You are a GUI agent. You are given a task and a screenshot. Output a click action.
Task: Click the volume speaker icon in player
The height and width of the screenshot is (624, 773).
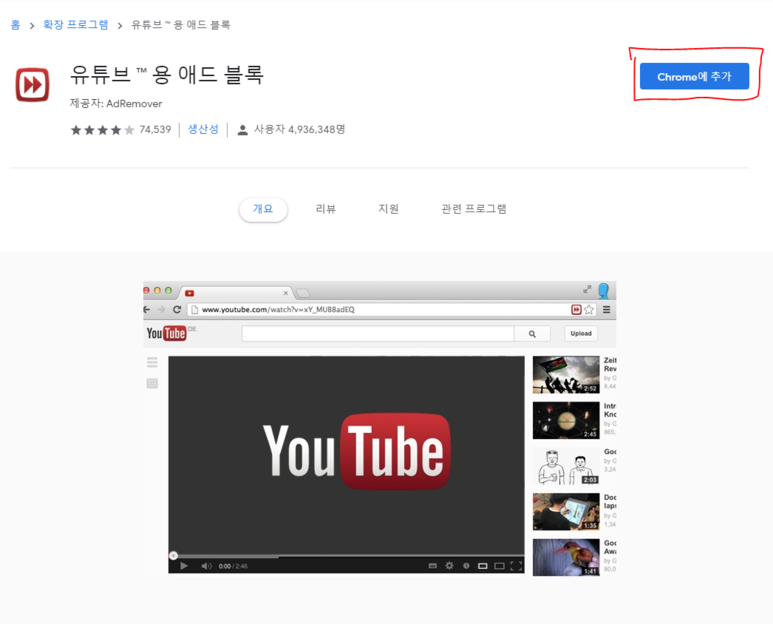coord(206,566)
